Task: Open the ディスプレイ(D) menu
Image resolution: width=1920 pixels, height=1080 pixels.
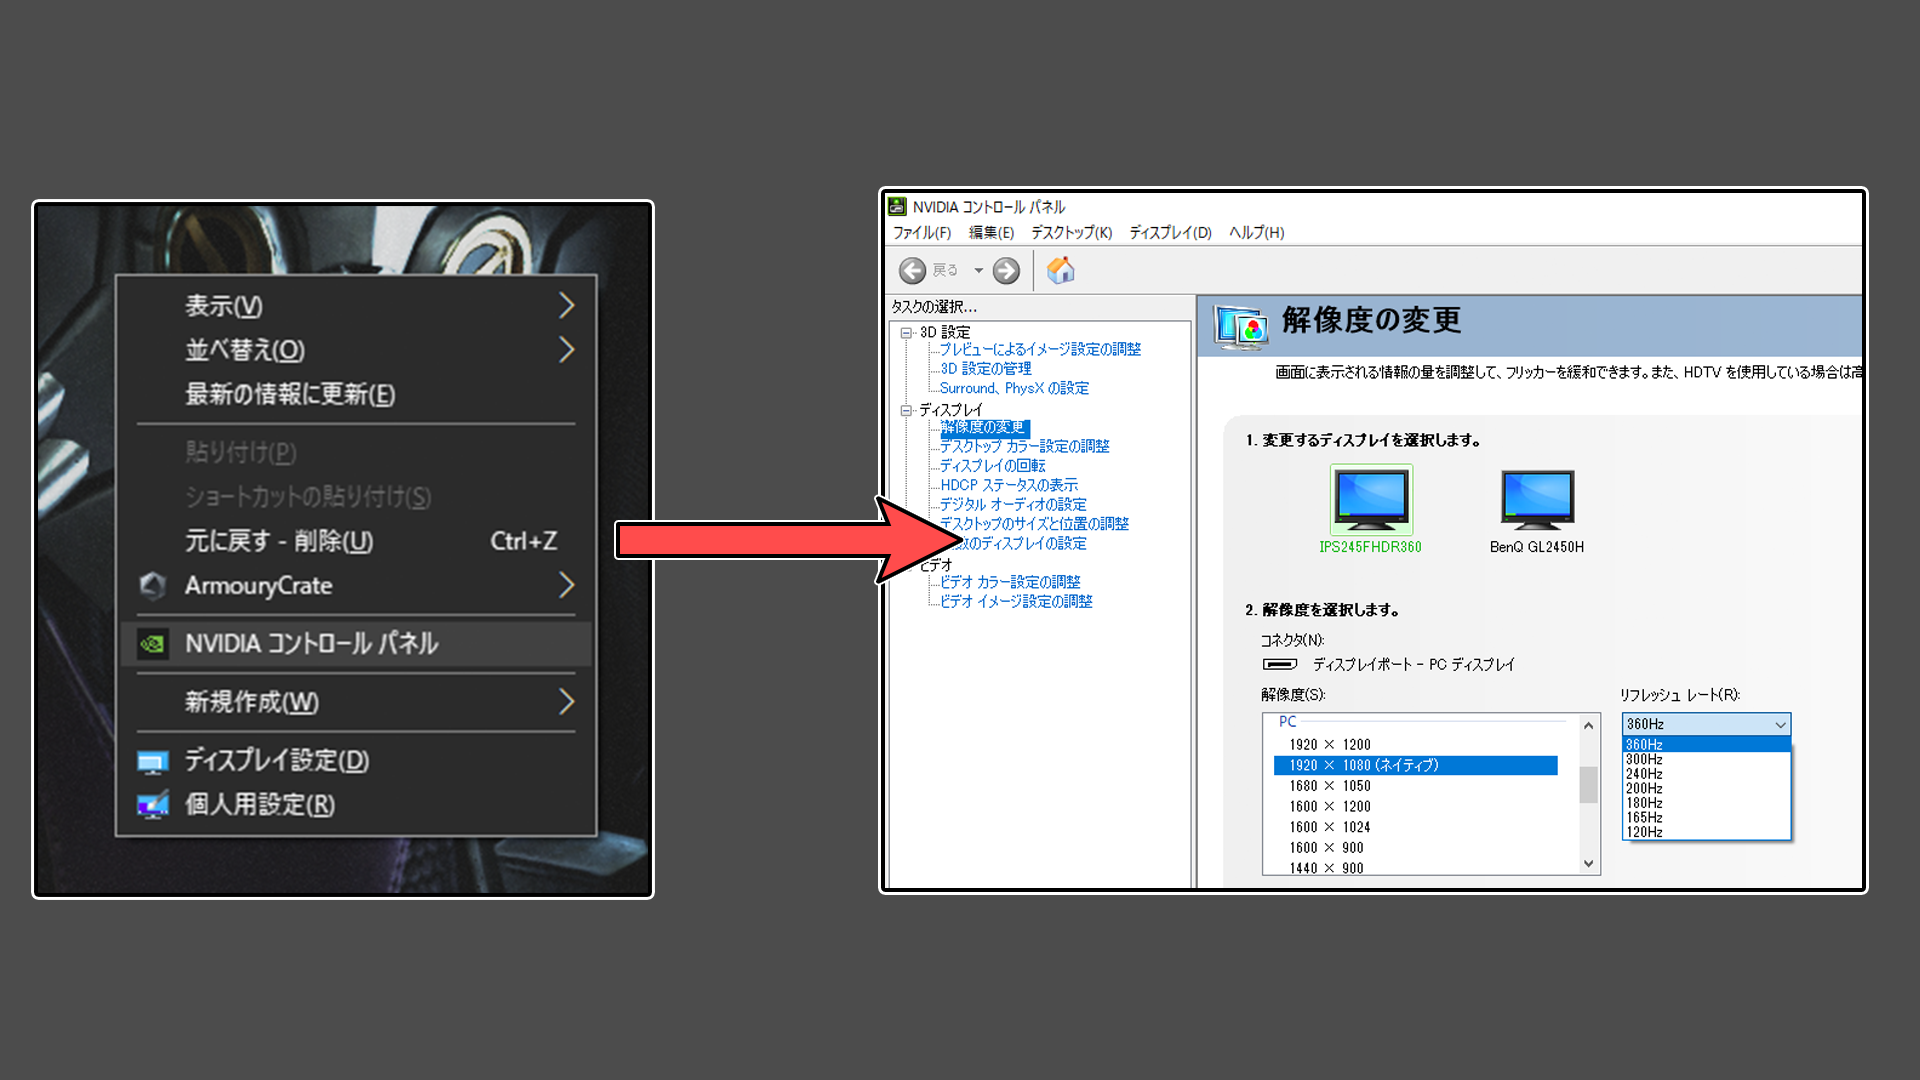Action: 1170,232
